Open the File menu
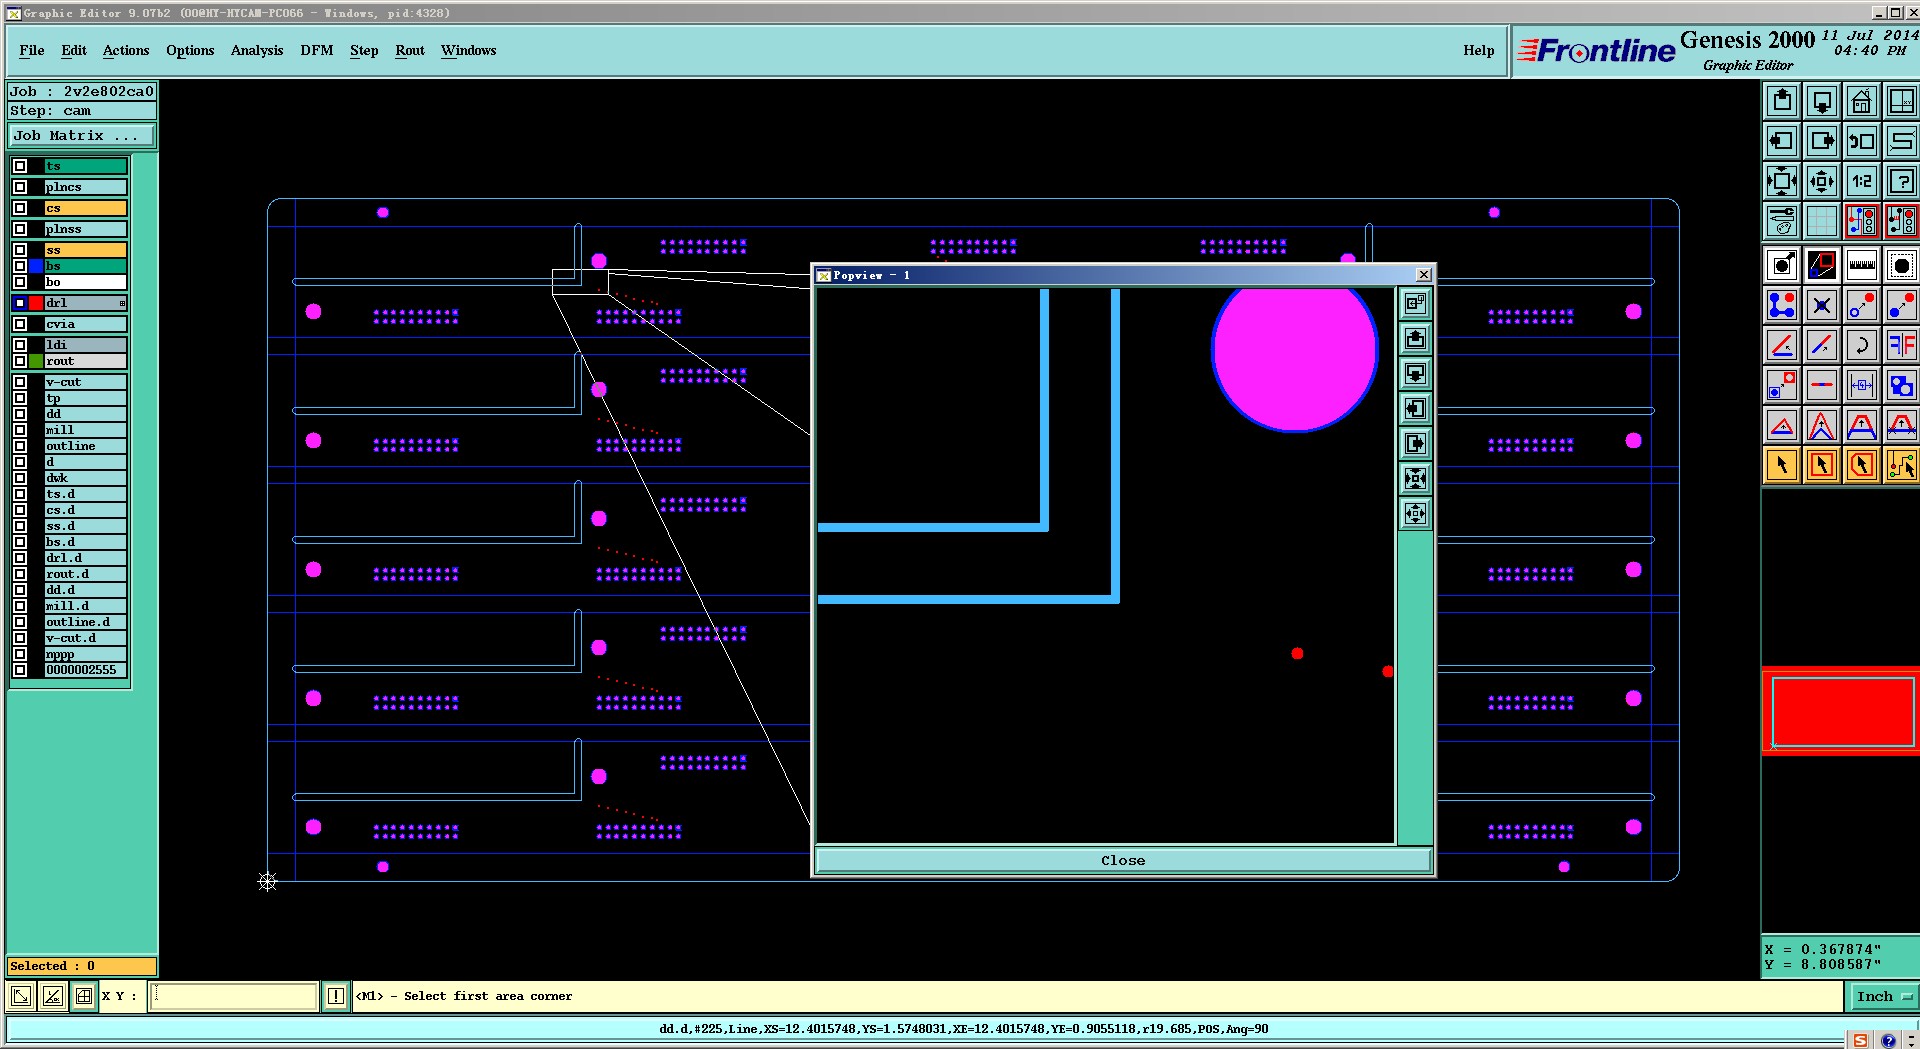This screenshot has height=1049, width=1920. tap(32, 51)
